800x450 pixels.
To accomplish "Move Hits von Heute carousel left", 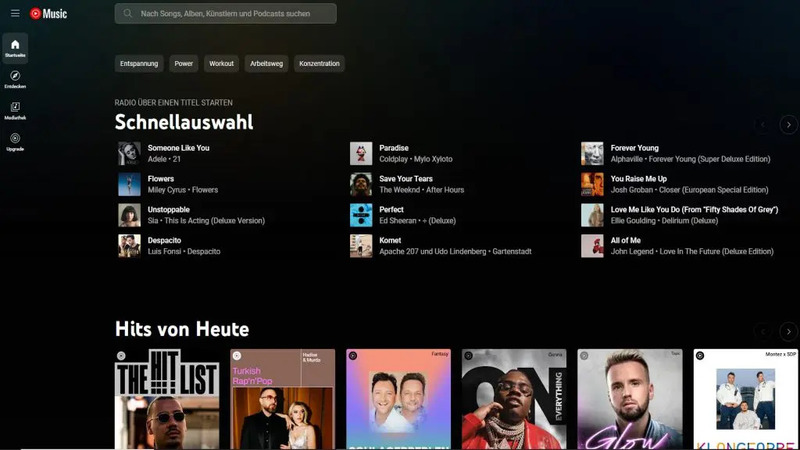I will pos(763,332).
